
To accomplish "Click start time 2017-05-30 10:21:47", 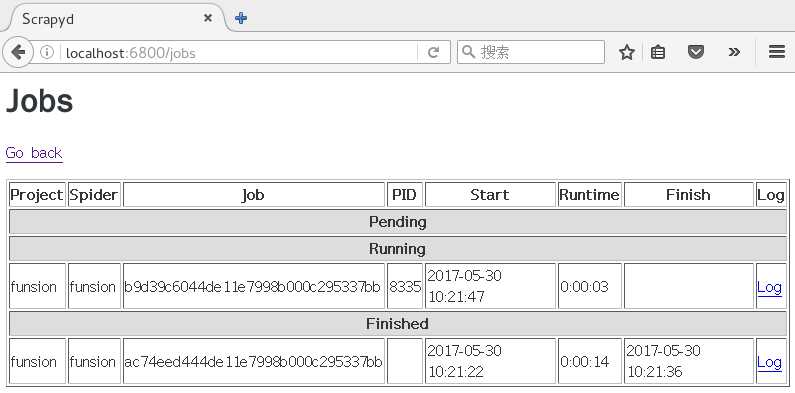I will (464, 287).
